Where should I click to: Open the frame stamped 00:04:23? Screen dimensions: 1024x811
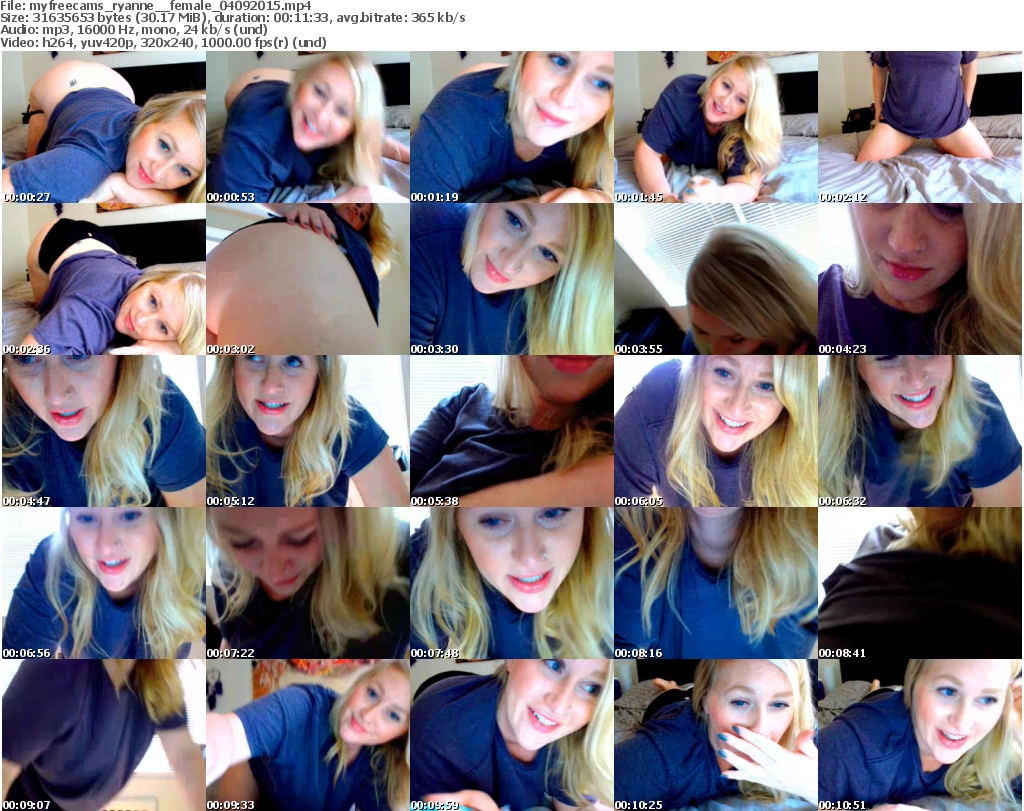point(920,279)
